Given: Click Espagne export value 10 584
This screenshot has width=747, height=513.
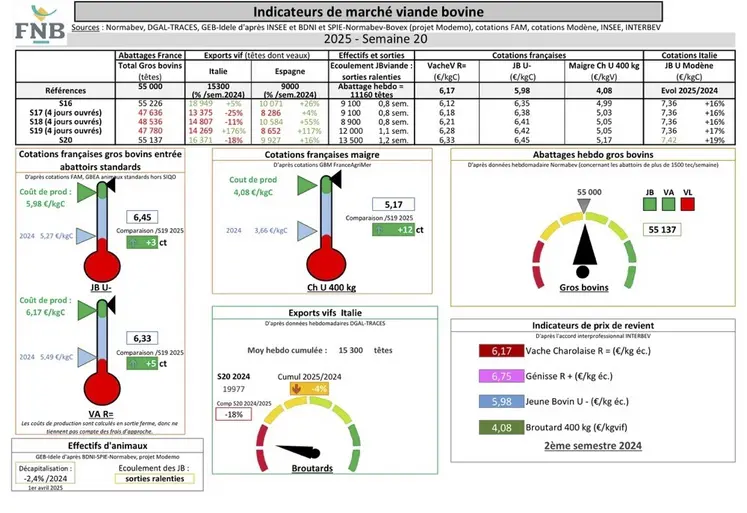Looking at the screenshot, I should pos(271,122).
